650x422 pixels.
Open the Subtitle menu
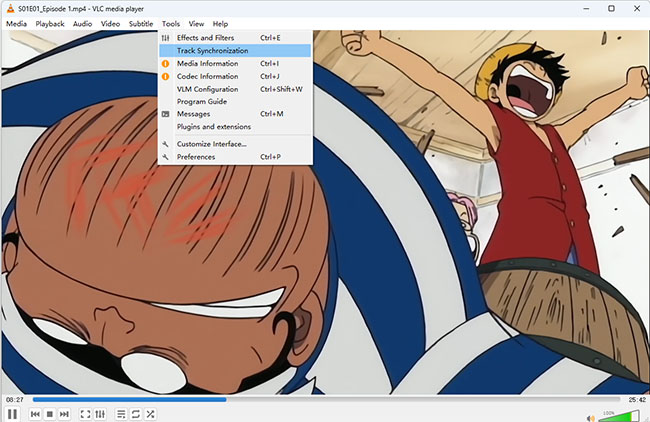coord(141,24)
